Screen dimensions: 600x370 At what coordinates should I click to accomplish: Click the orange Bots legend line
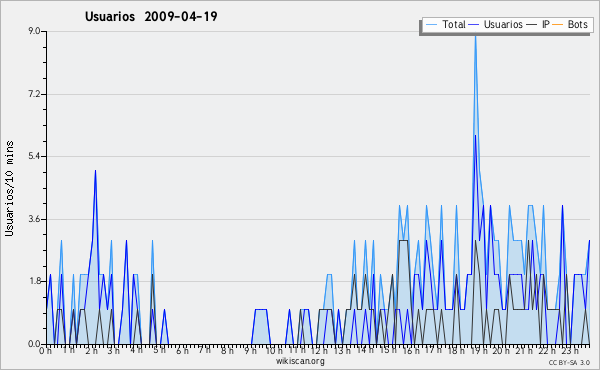(x=558, y=25)
